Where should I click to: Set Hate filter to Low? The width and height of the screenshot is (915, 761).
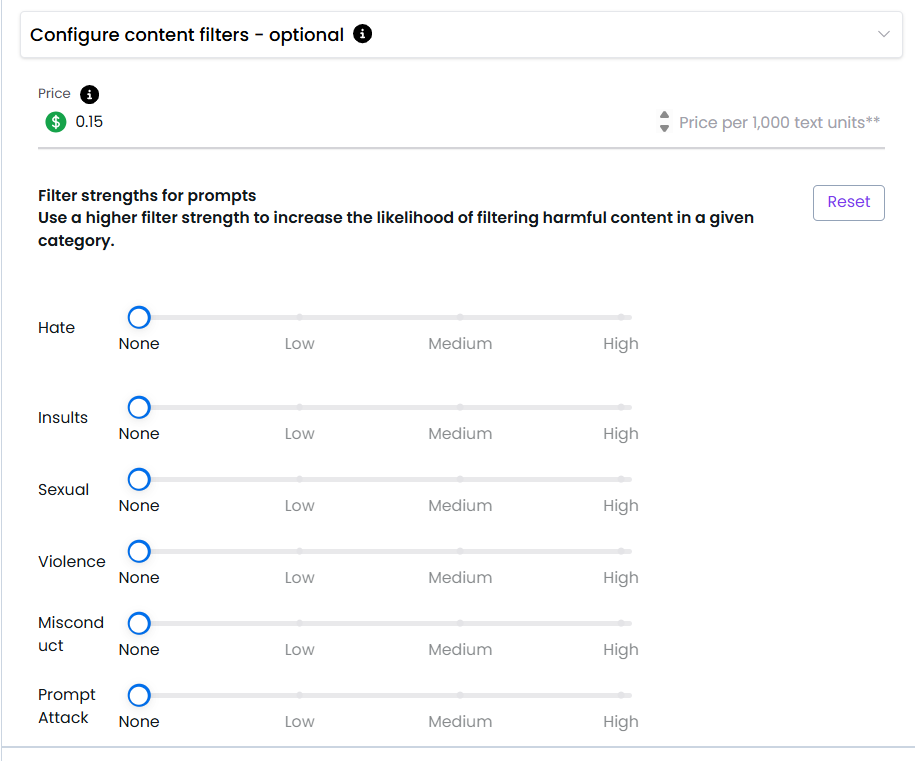point(299,318)
